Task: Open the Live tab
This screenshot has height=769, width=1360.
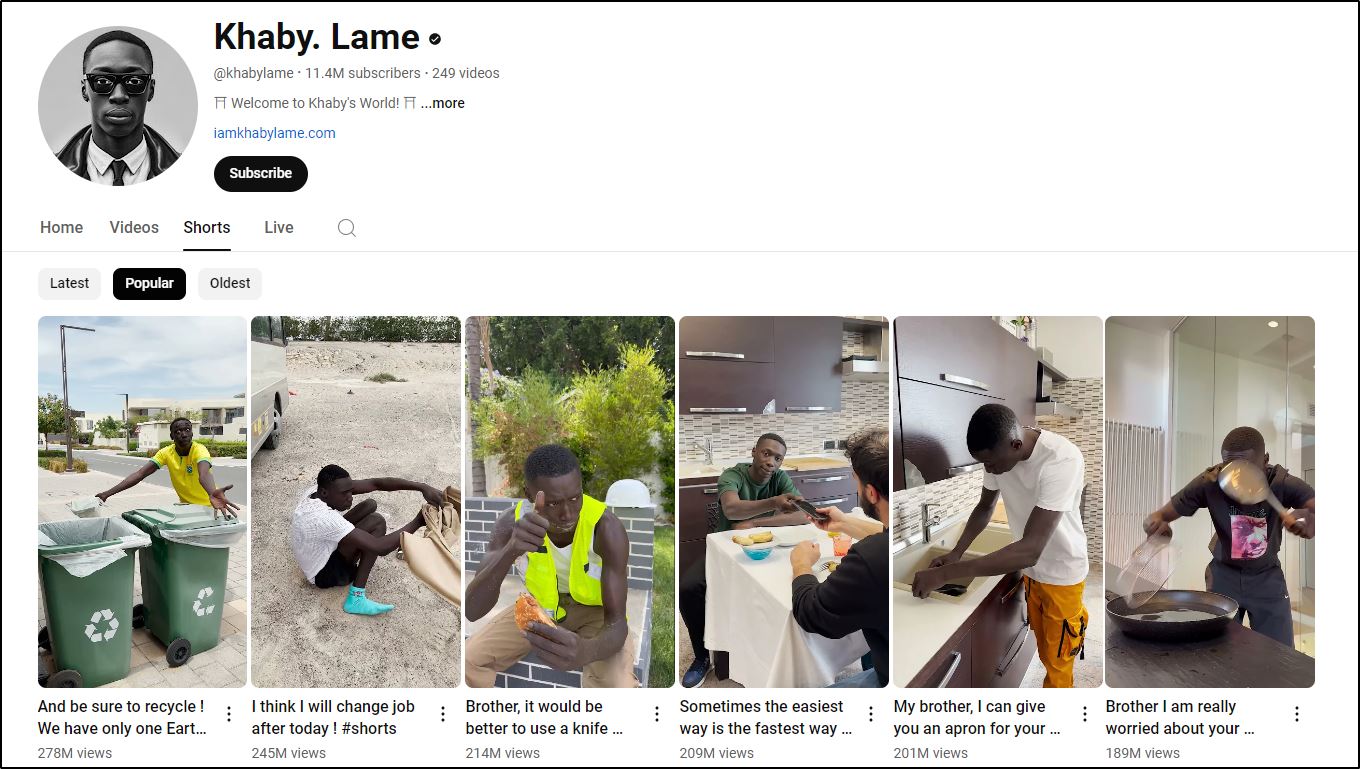Action: point(279,228)
